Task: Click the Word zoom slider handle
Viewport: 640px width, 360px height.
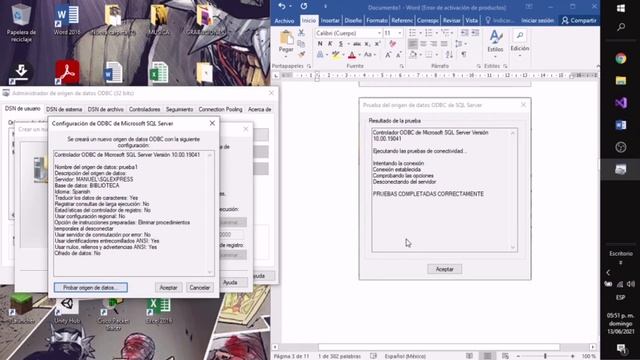Action: [545, 356]
